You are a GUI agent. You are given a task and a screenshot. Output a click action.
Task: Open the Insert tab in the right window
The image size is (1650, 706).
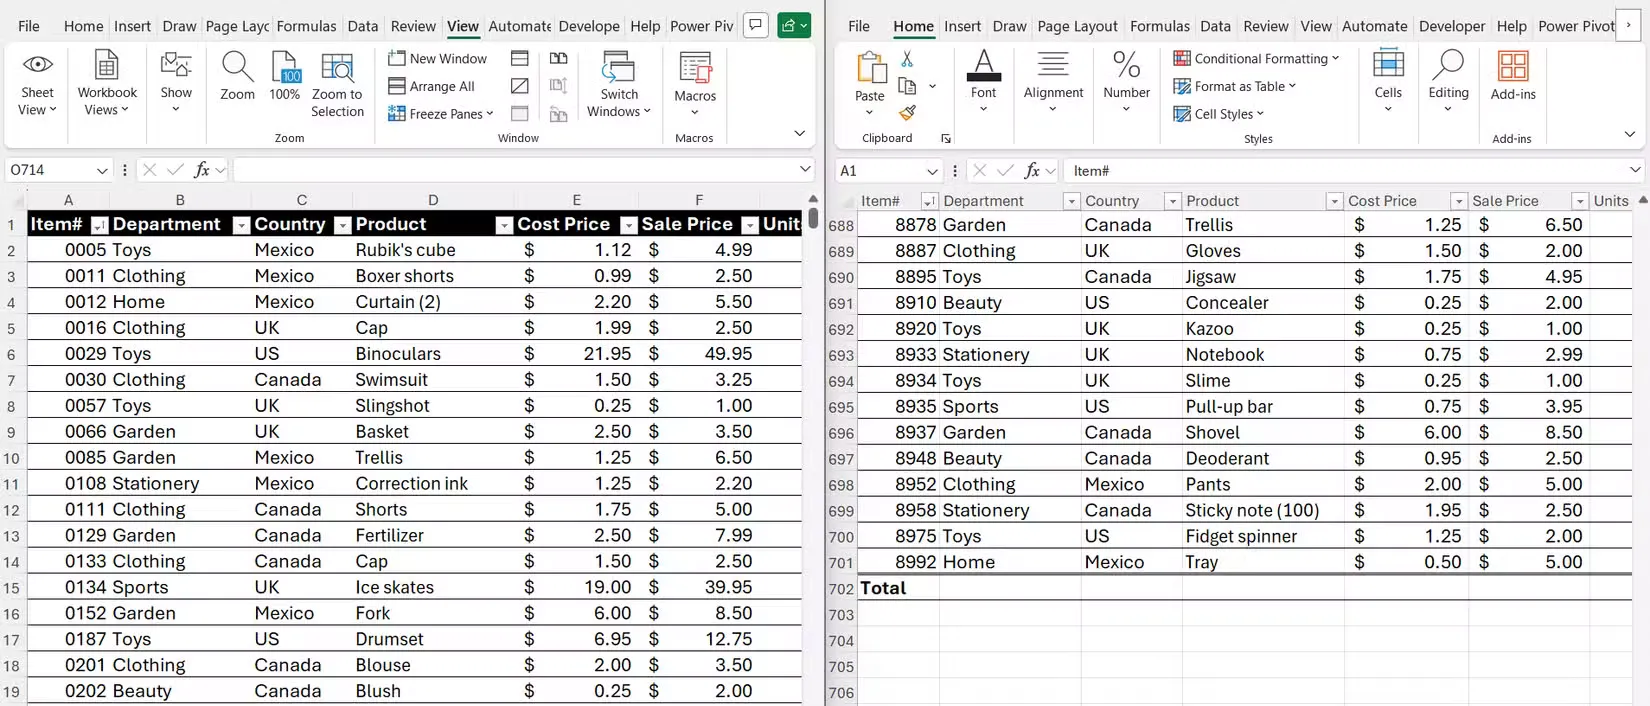(x=962, y=26)
